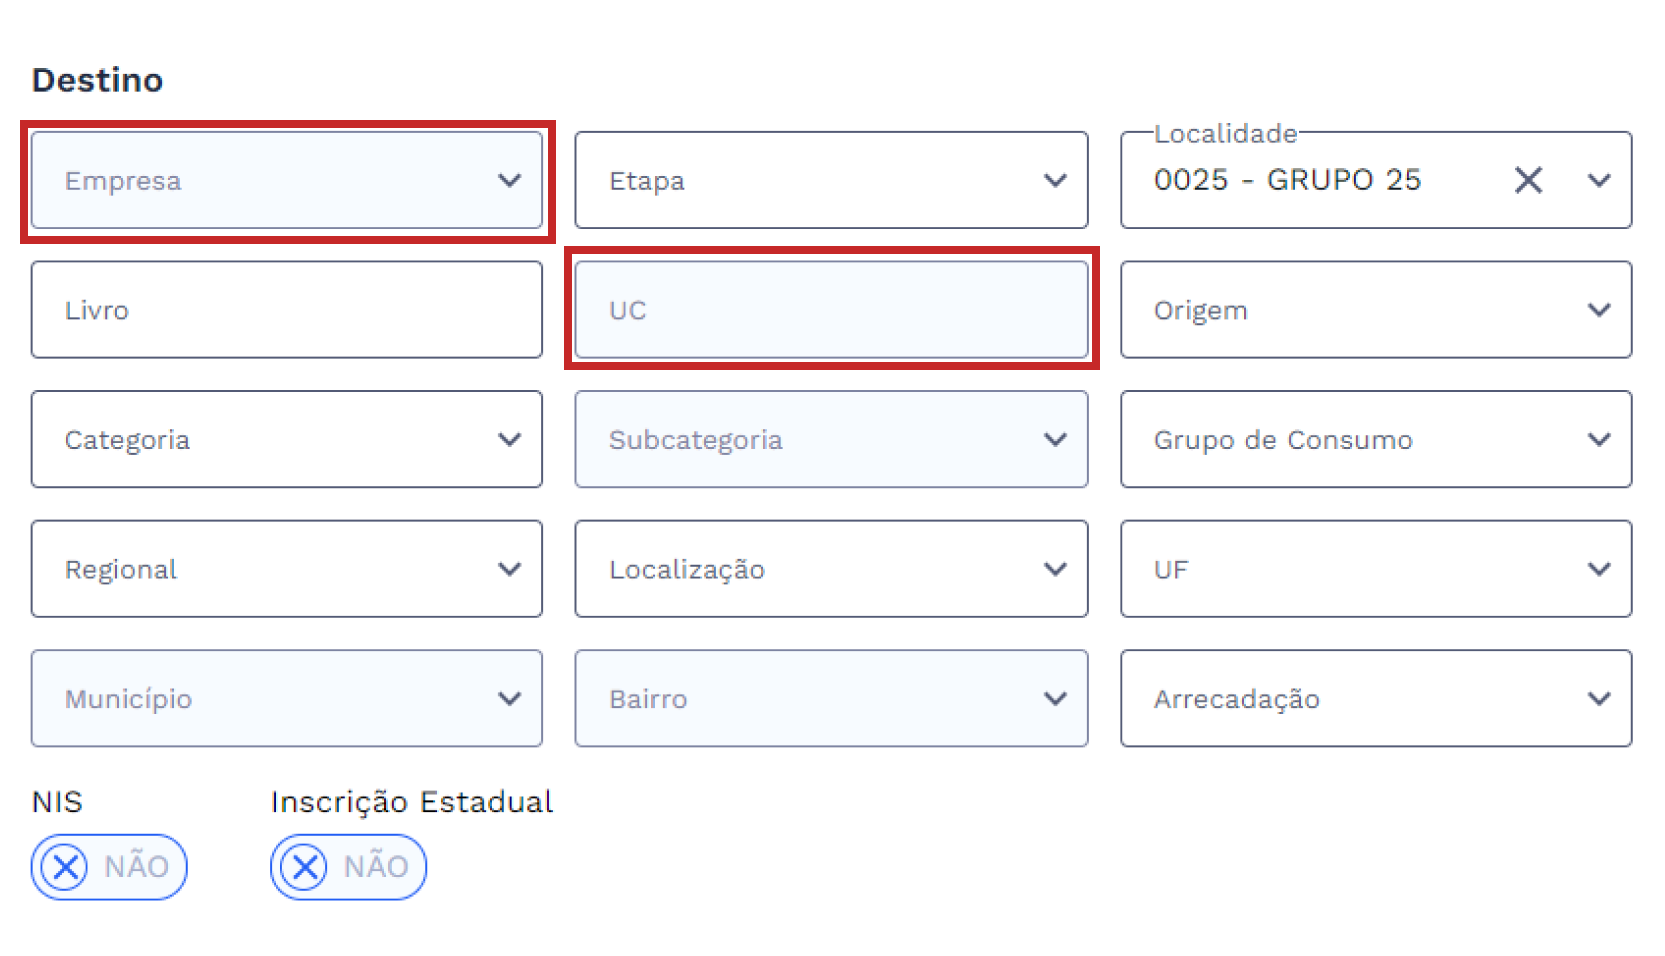Image resolution: width=1665 pixels, height=956 pixels.
Task: Expand the Etapa dropdown
Action: click(x=831, y=181)
